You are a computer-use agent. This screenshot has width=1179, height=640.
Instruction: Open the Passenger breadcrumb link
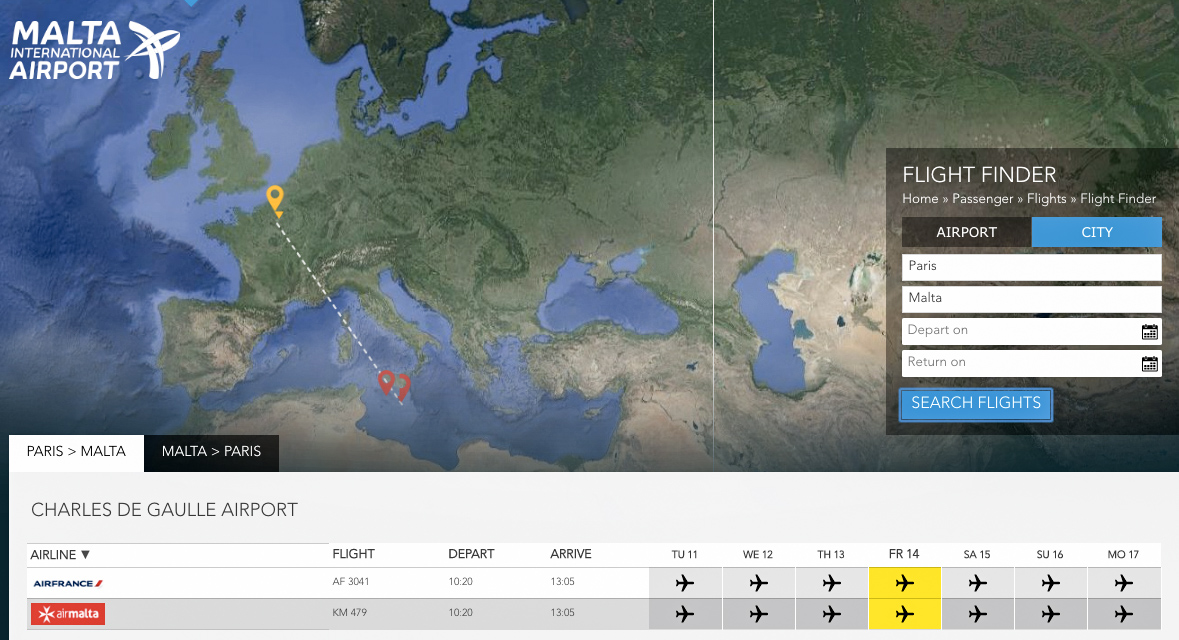coord(983,199)
